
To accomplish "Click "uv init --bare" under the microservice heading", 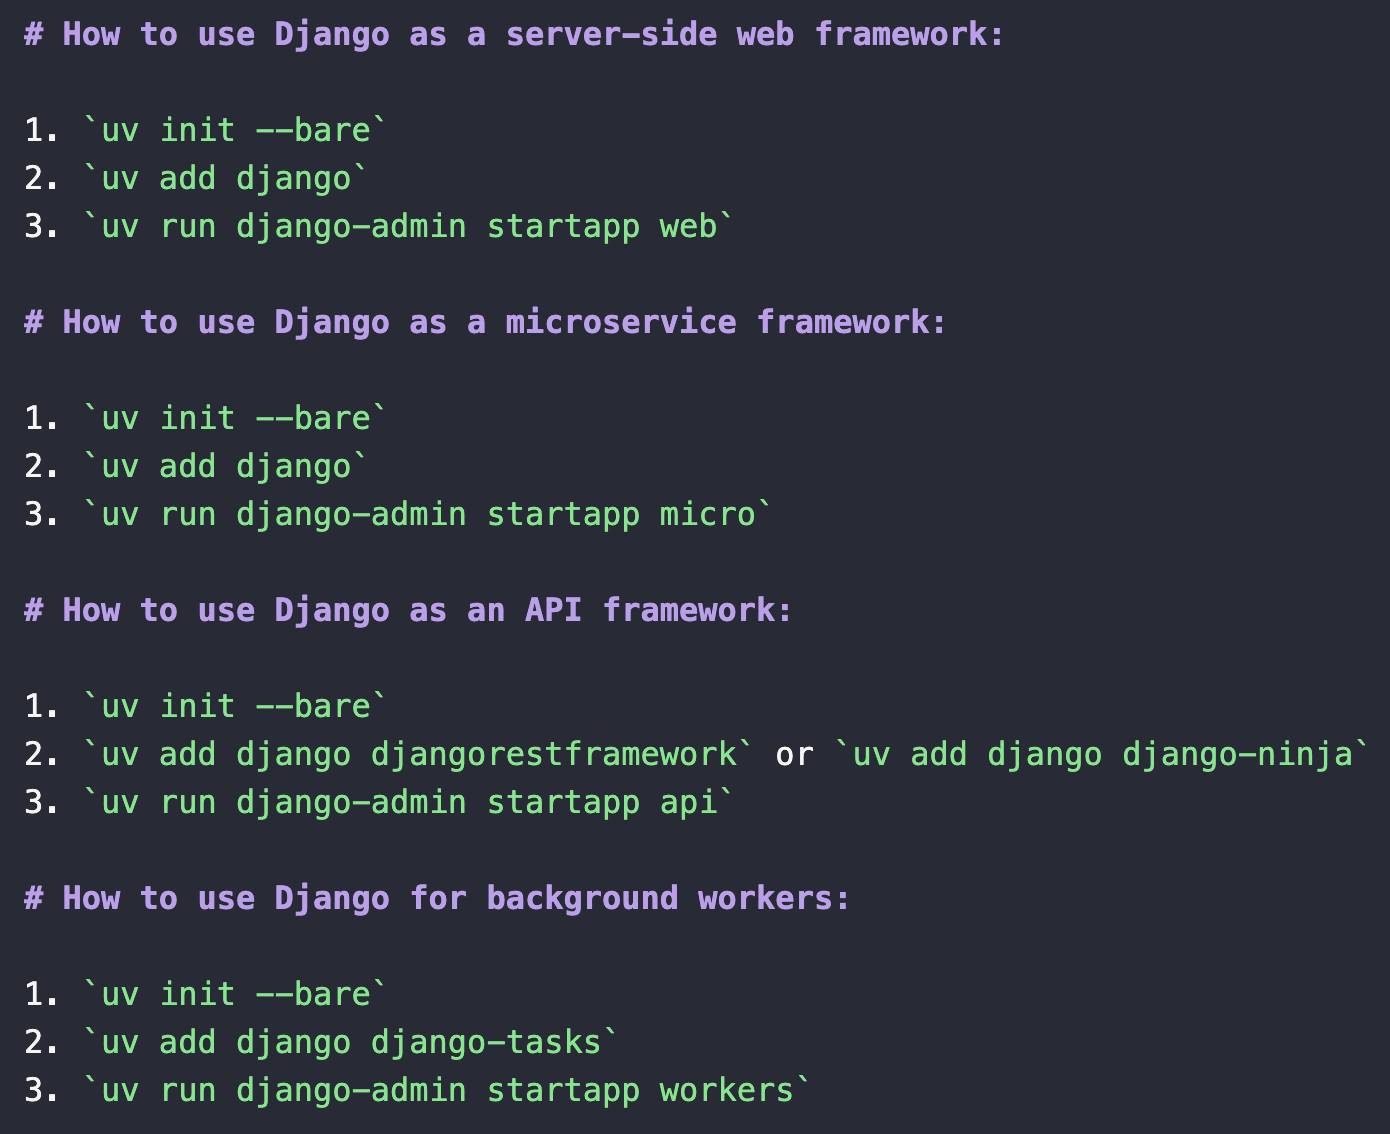I will tap(235, 418).
